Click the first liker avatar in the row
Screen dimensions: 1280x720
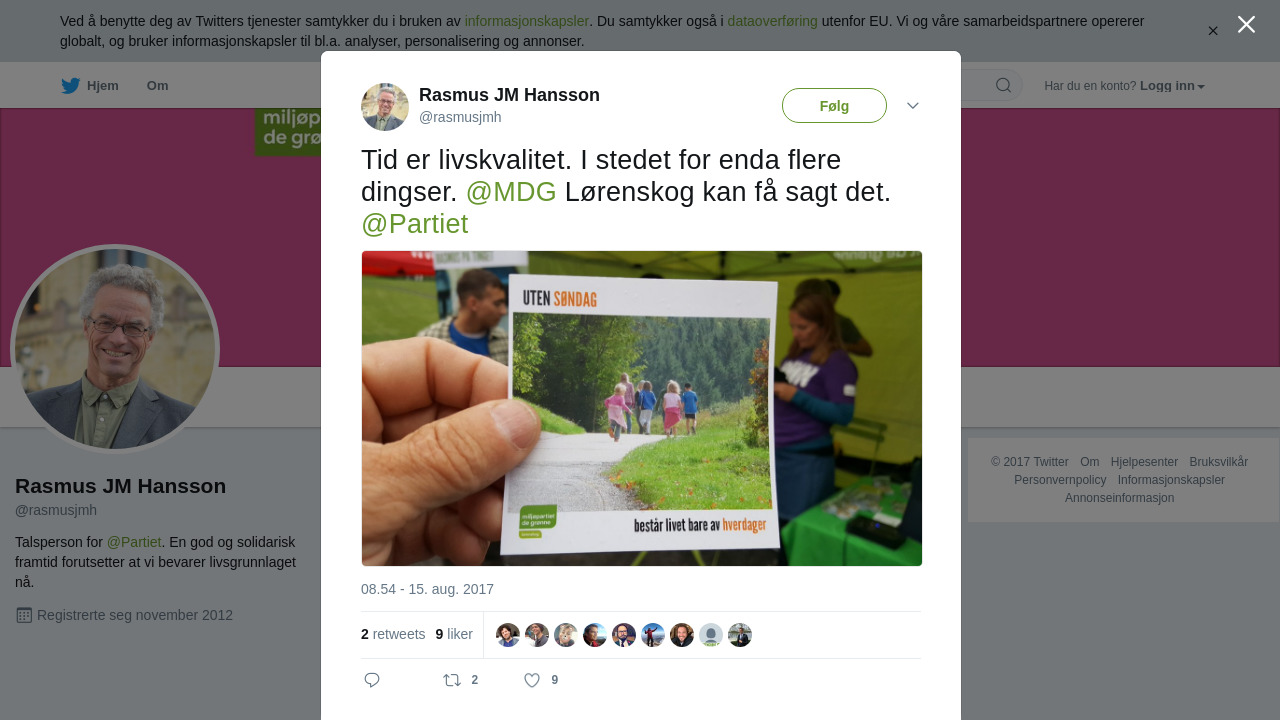pyautogui.click(x=508, y=635)
